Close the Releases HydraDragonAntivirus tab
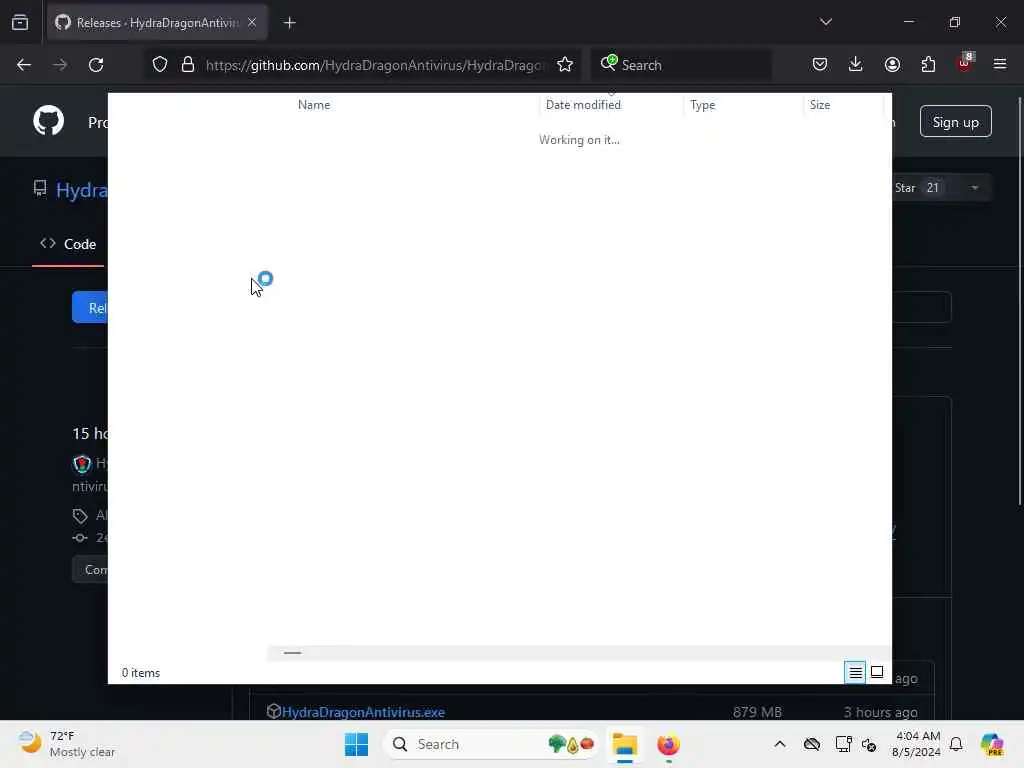The image size is (1024, 768). click(x=252, y=22)
